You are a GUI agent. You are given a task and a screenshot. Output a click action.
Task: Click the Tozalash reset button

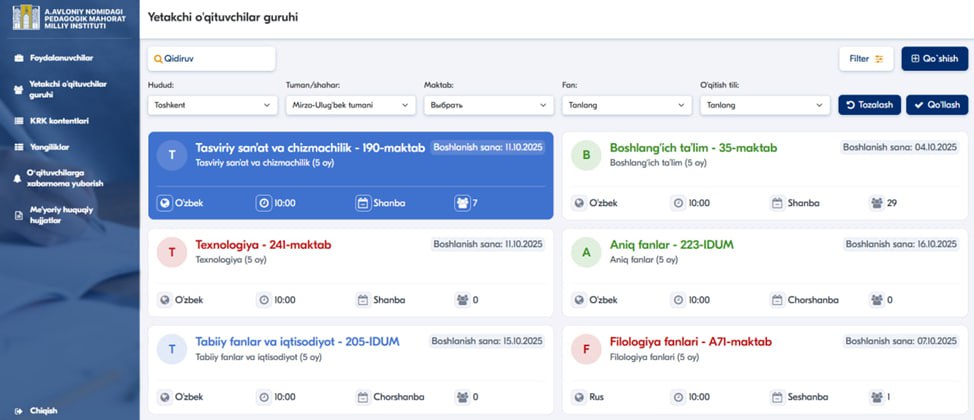pyautogui.click(x=869, y=105)
